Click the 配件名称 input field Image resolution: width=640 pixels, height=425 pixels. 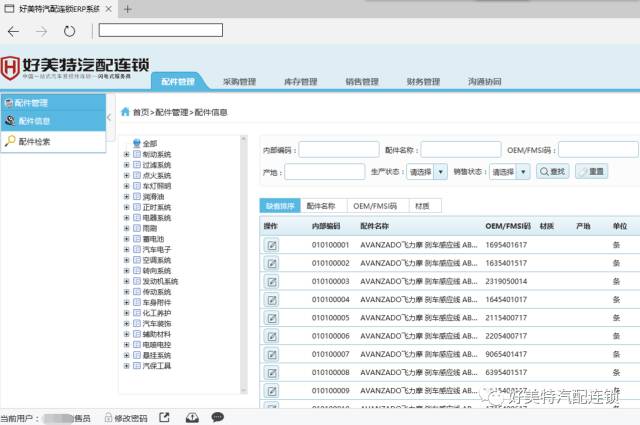coord(460,149)
